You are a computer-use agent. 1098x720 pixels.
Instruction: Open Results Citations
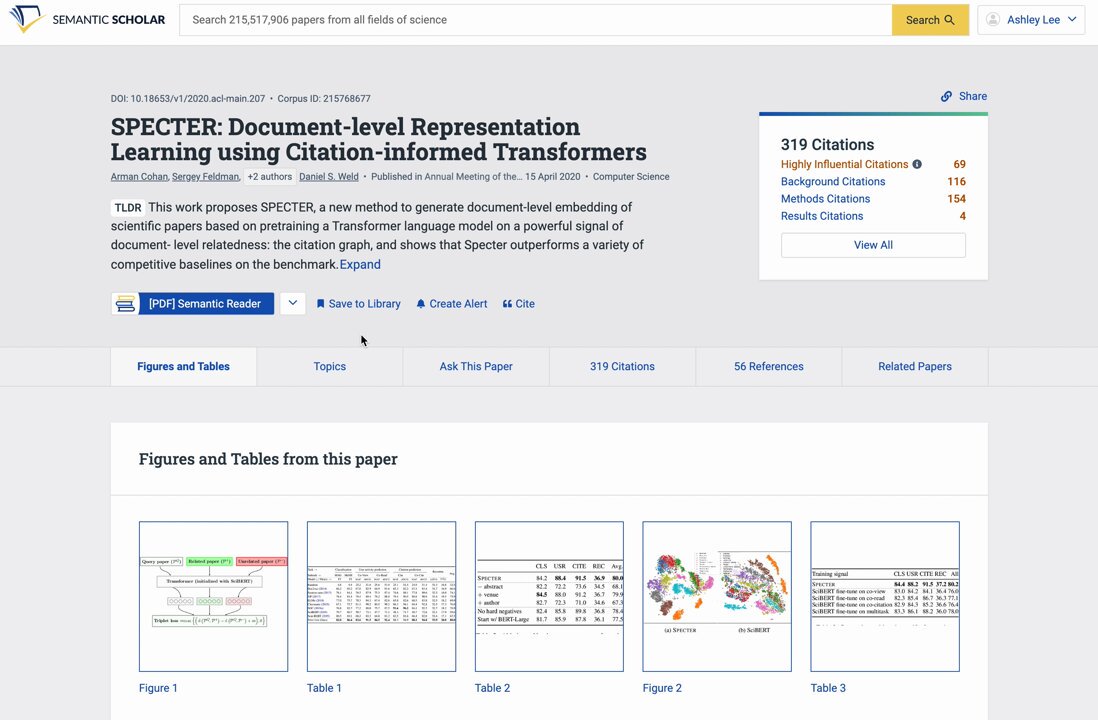(821, 216)
